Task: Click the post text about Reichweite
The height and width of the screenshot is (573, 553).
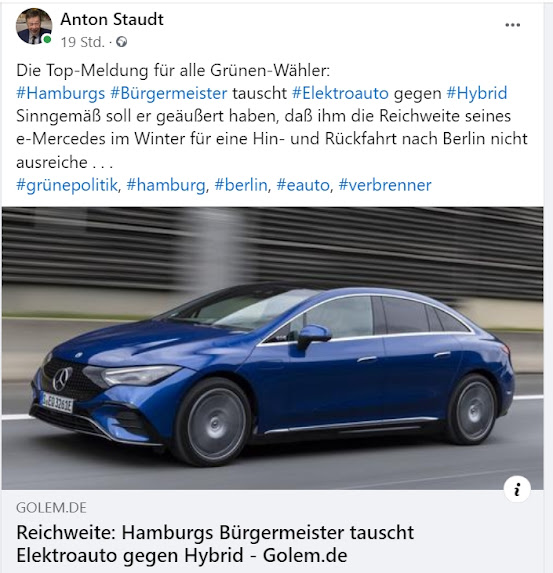Action: pos(272,139)
